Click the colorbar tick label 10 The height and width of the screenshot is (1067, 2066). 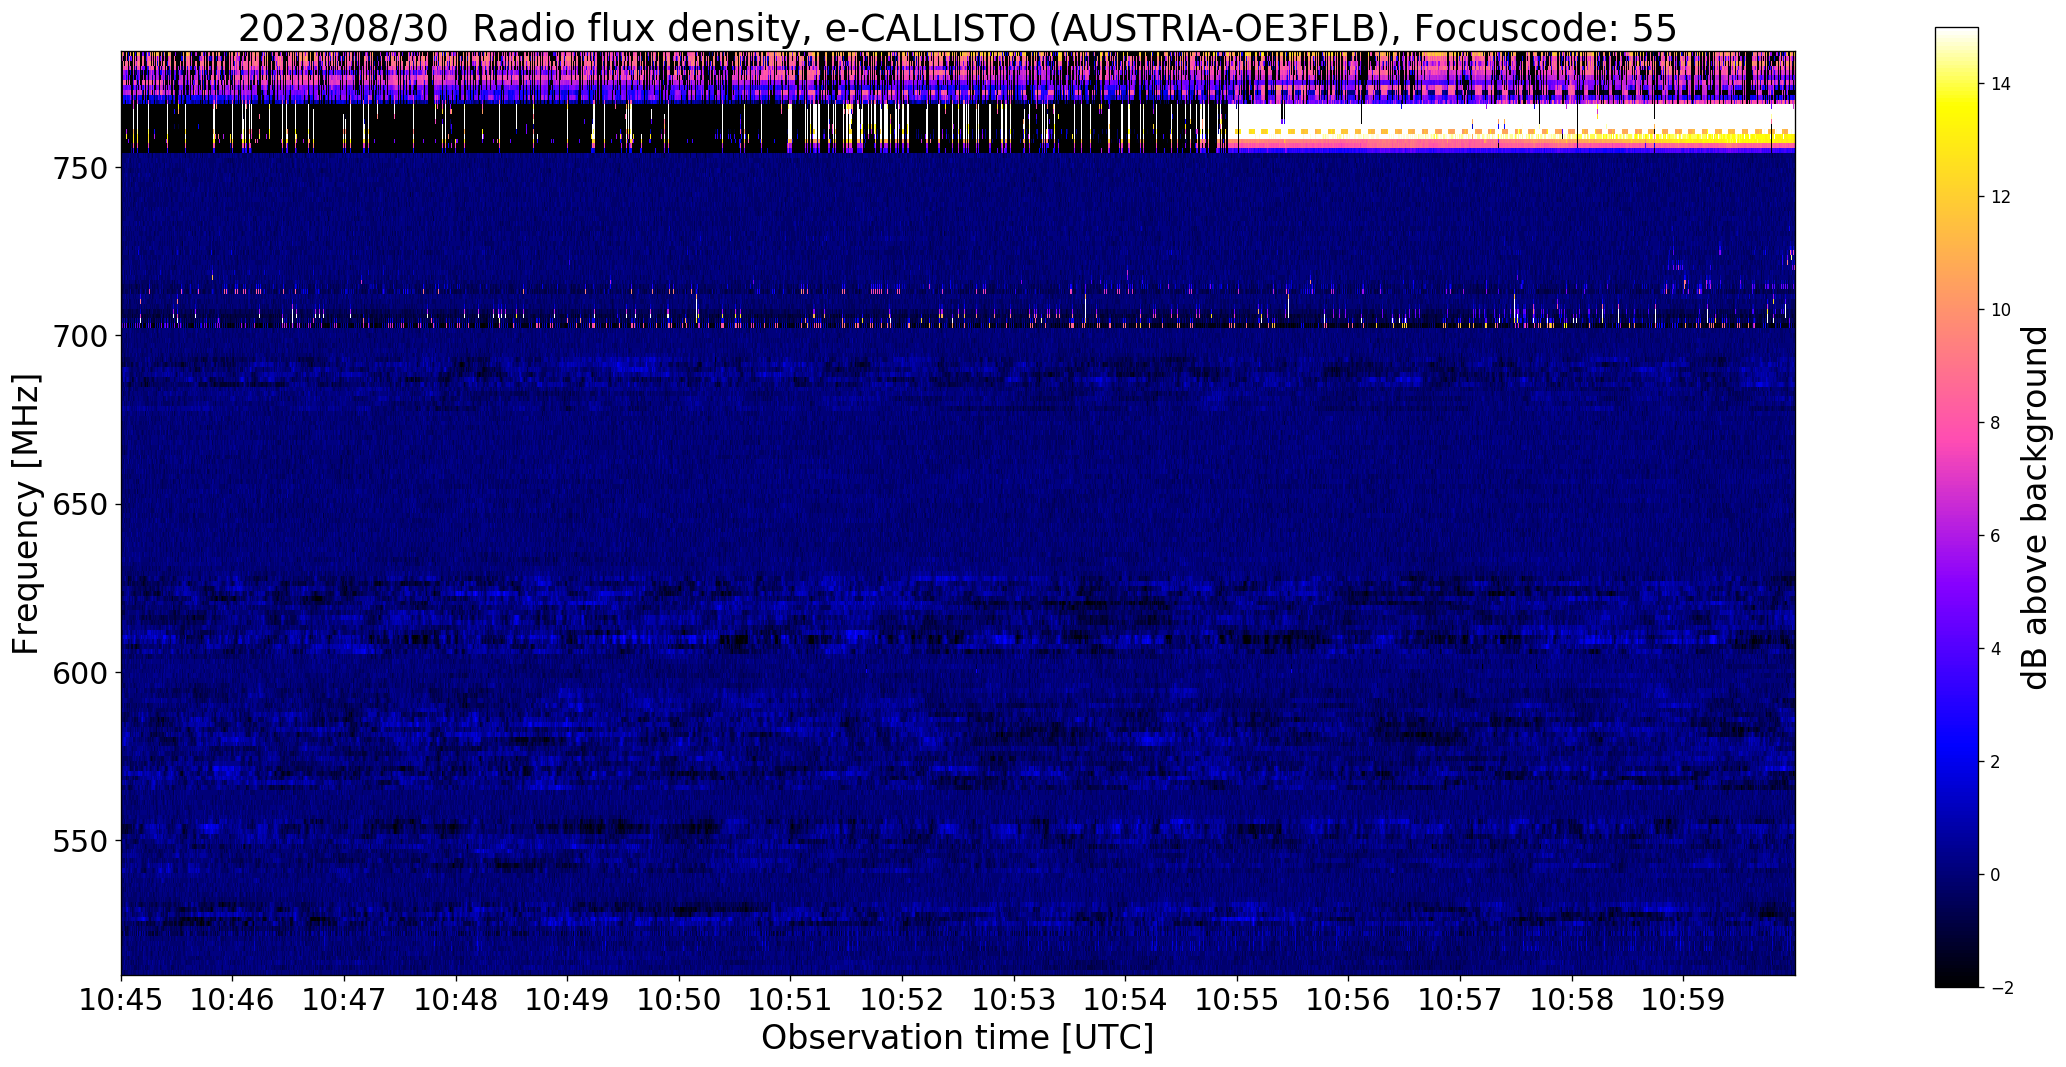[x=2001, y=310]
